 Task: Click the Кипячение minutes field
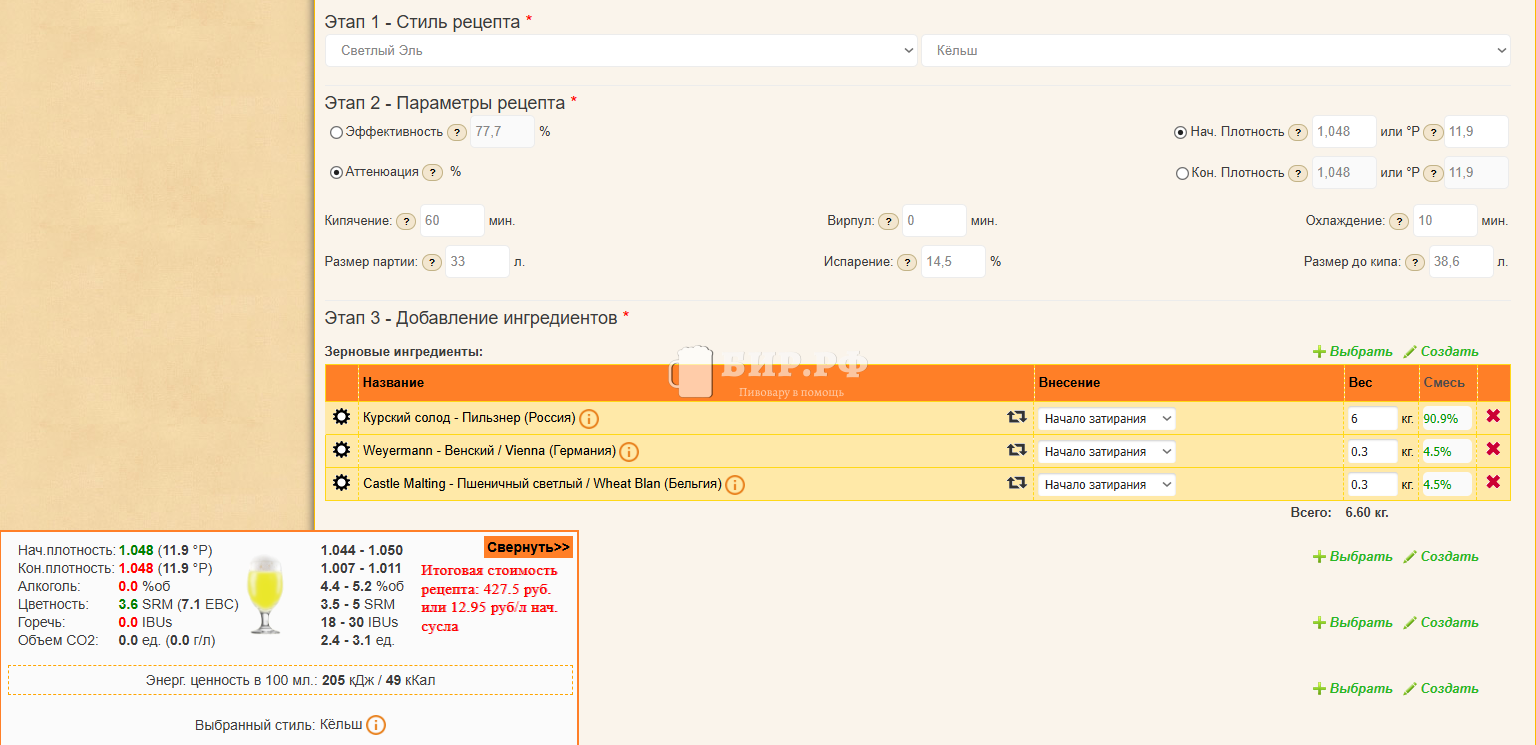452,220
